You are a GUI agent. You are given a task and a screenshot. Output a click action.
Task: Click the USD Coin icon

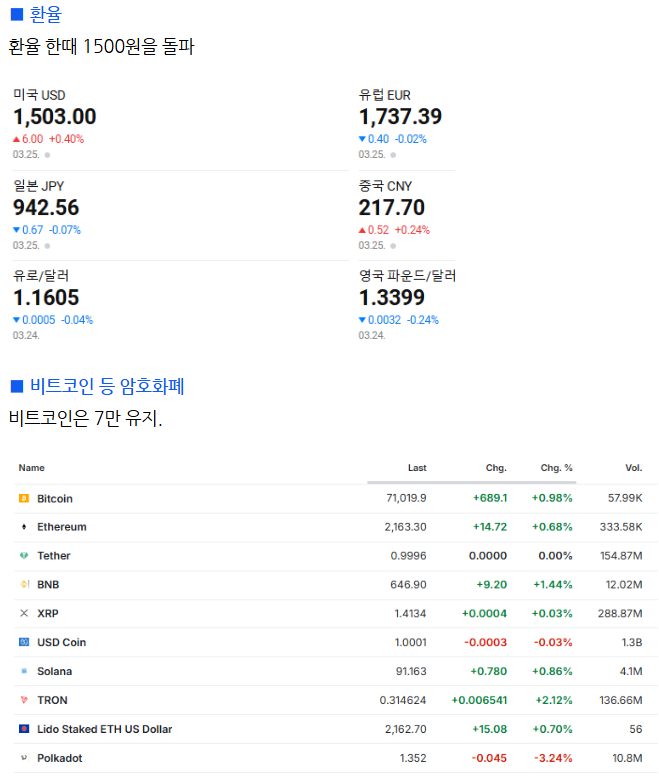[24, 642]
